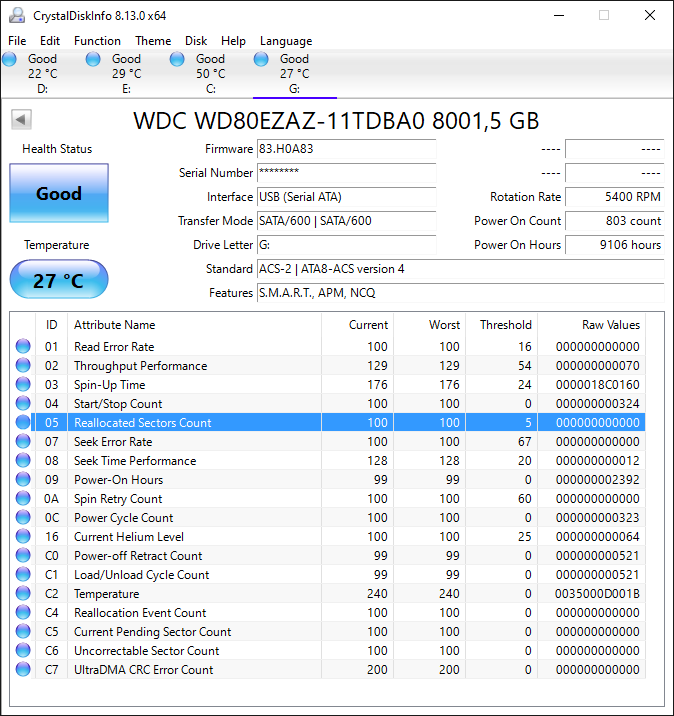Click the Transfer Mode SATA/600 field

tap(347, 221)
